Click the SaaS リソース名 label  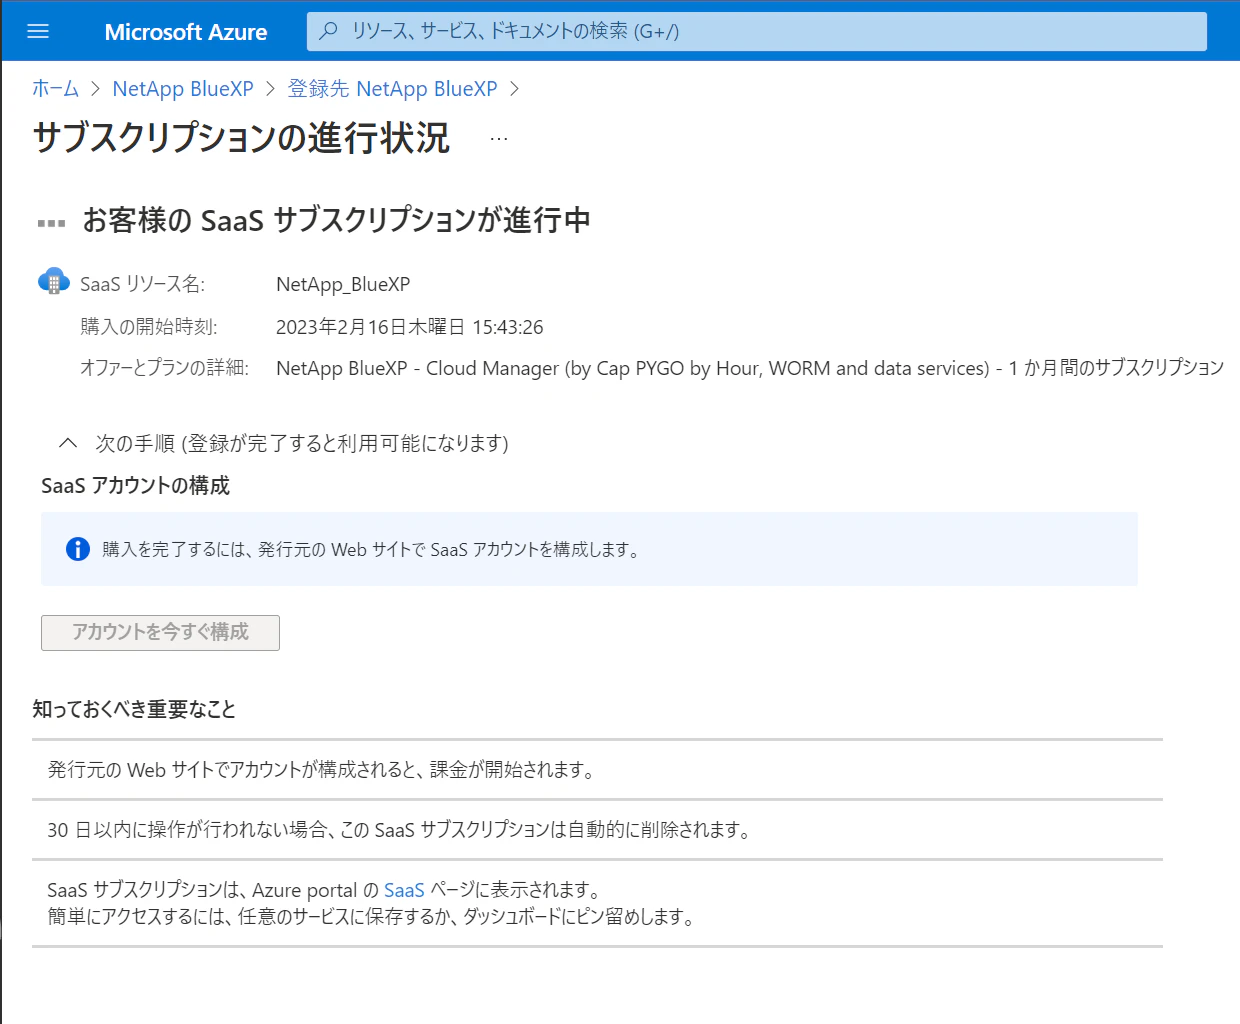pos(142,284)
